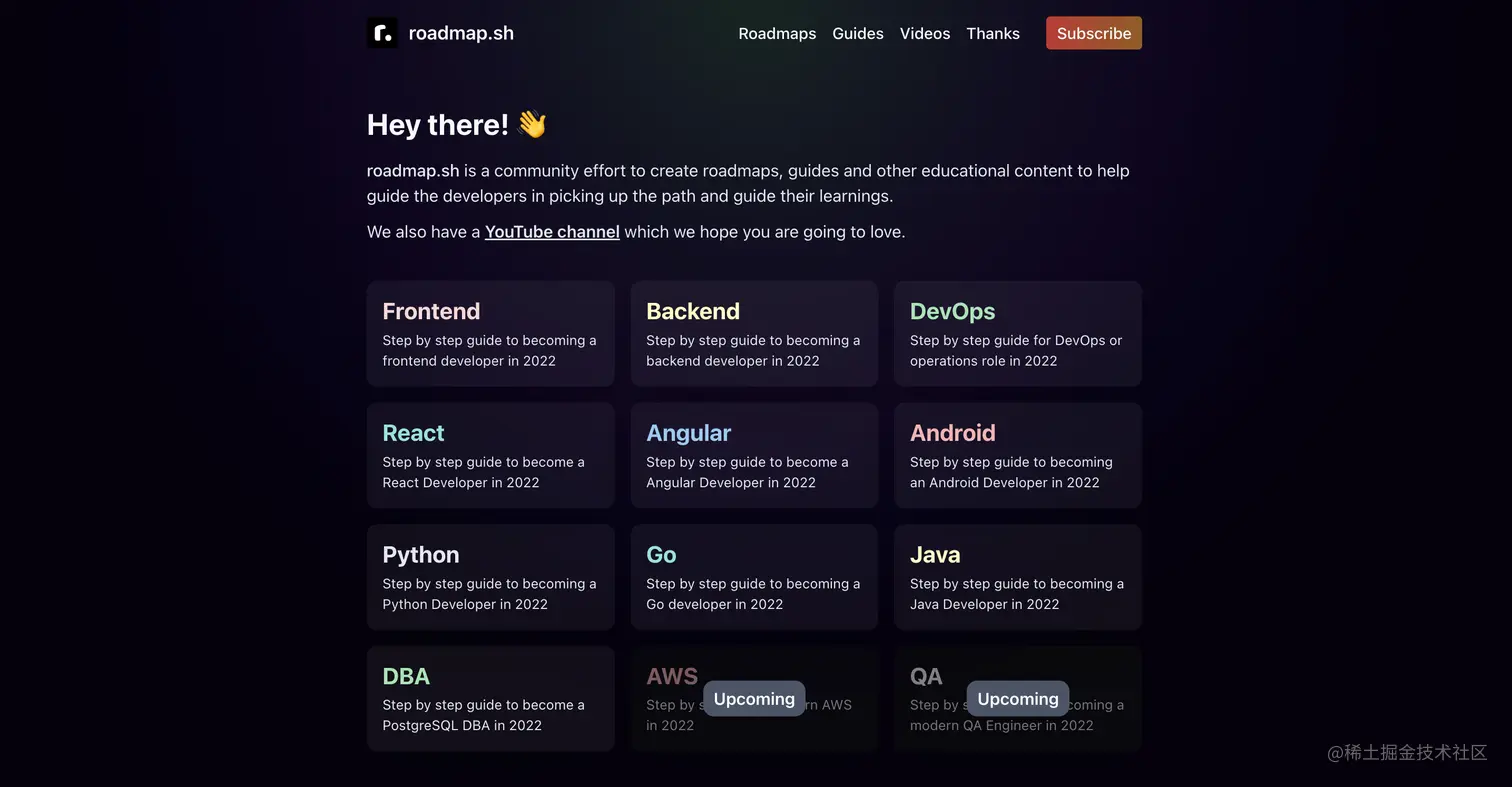Click the roadmap.sh logo icon
Viewport: 1512px width, 787px height.
[x=382, y=33]
